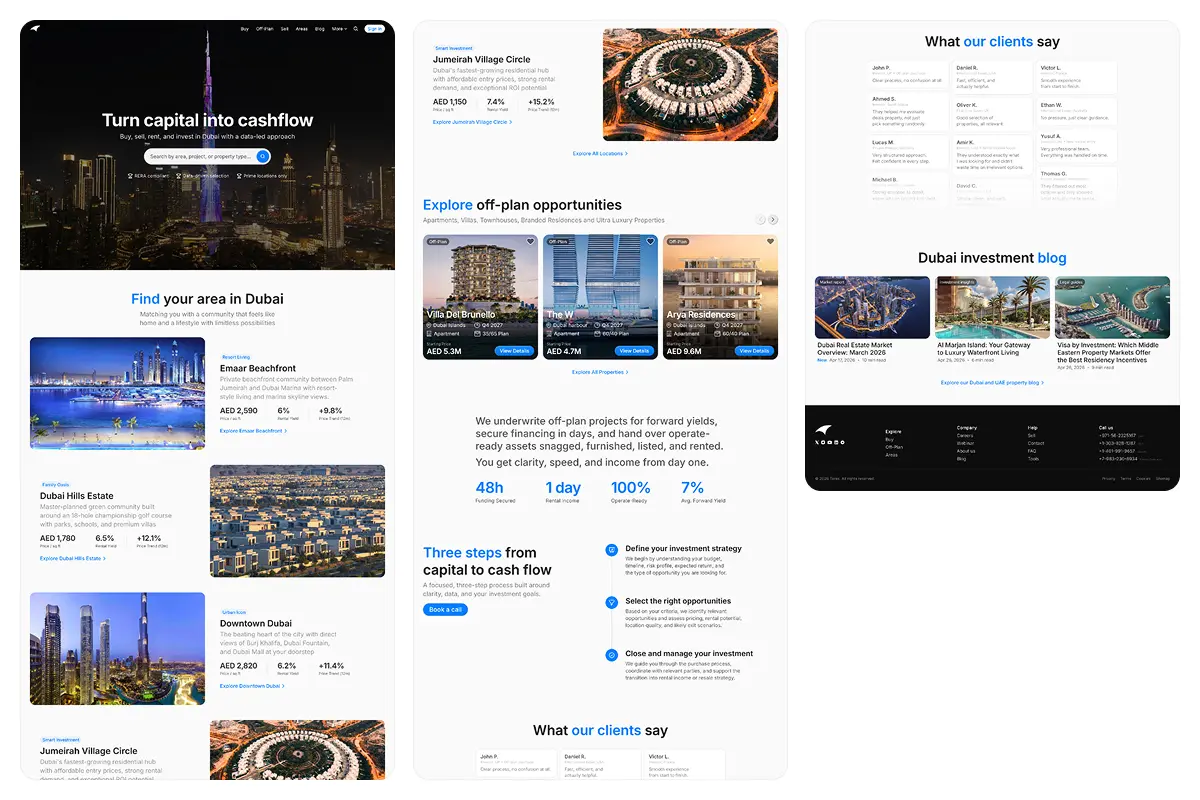Open the Sell menu item in the header
1200x800 pixels.
click(285, 29)
